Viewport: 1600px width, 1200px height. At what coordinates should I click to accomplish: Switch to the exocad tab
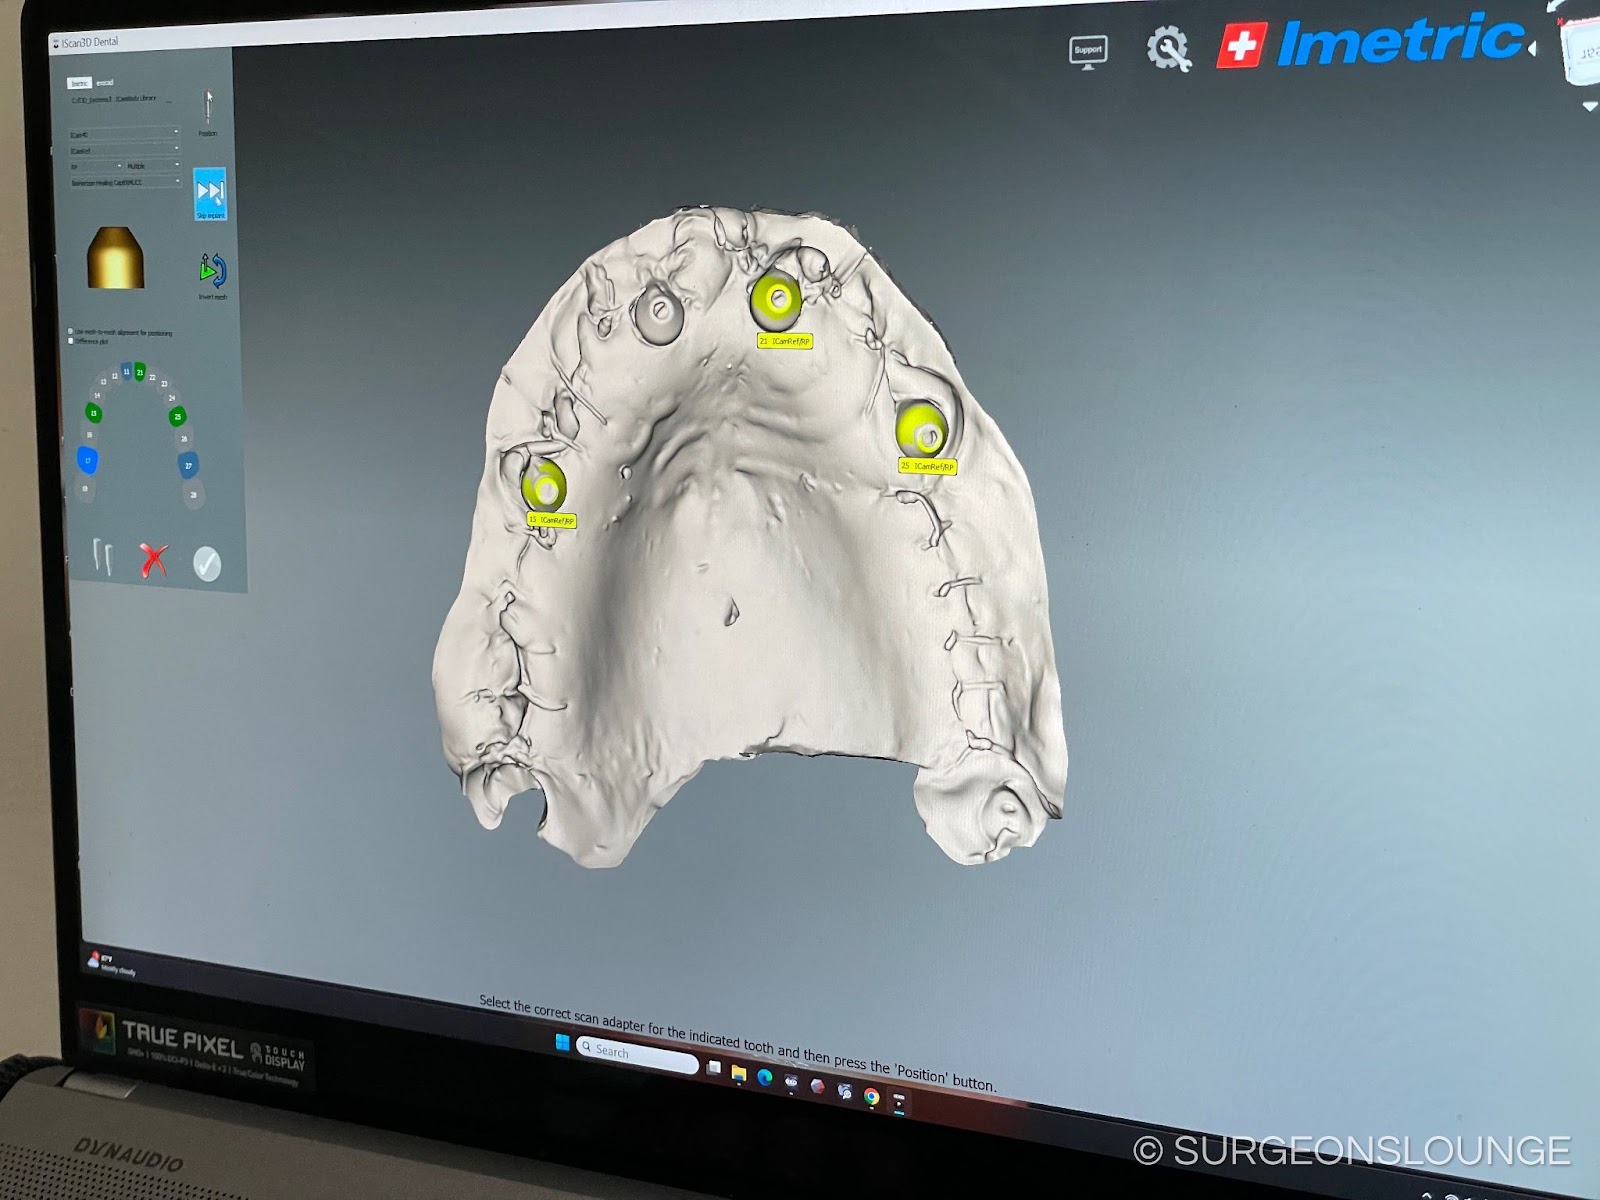coord(105,83)
